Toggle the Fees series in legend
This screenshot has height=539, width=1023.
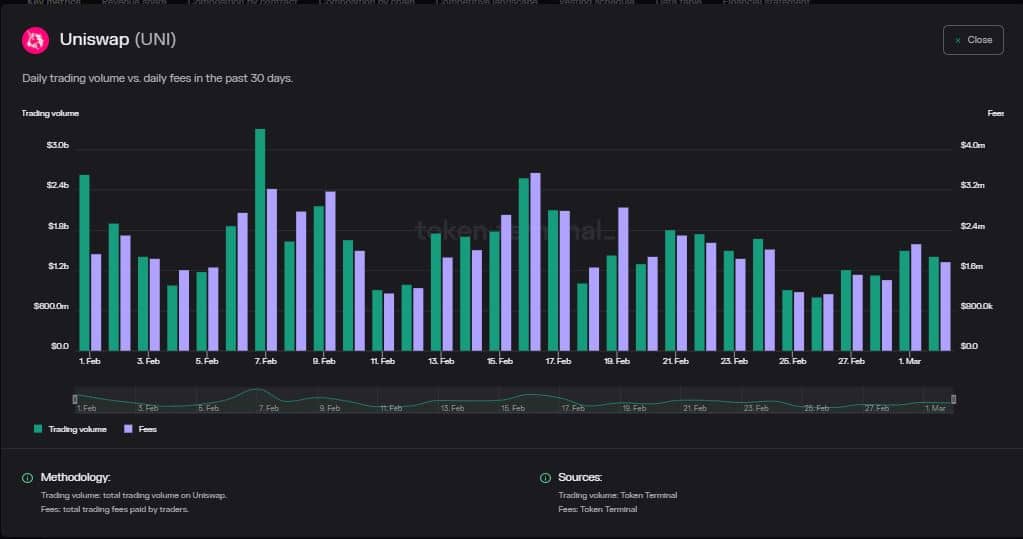140,429
